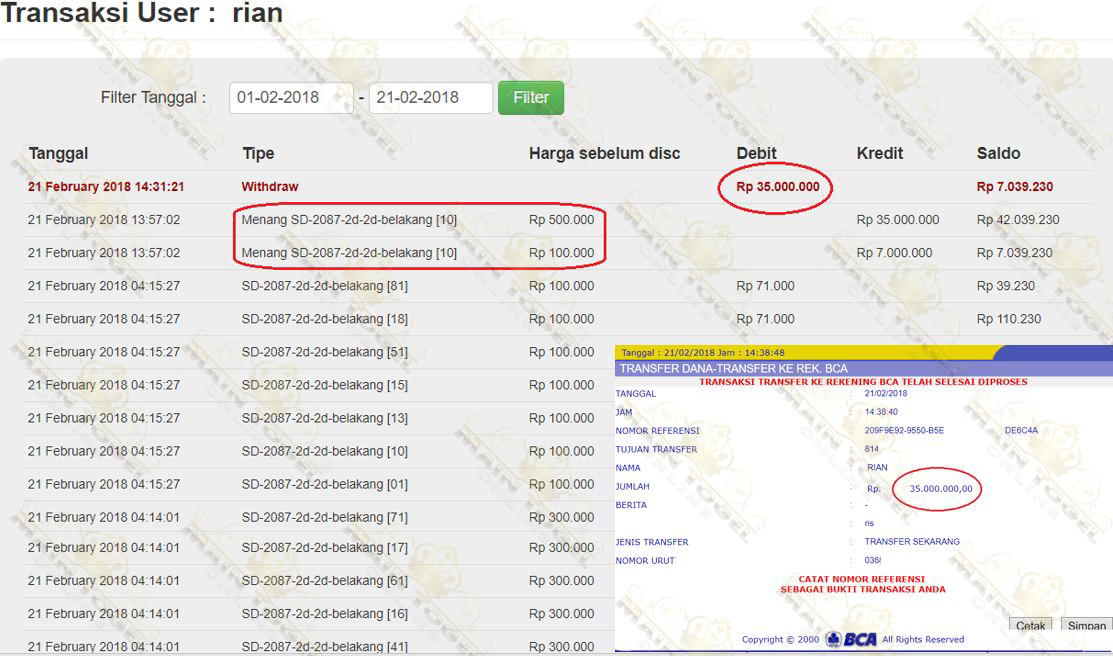Select the Menang row with Rp 500.000 price

pos(349,220)
